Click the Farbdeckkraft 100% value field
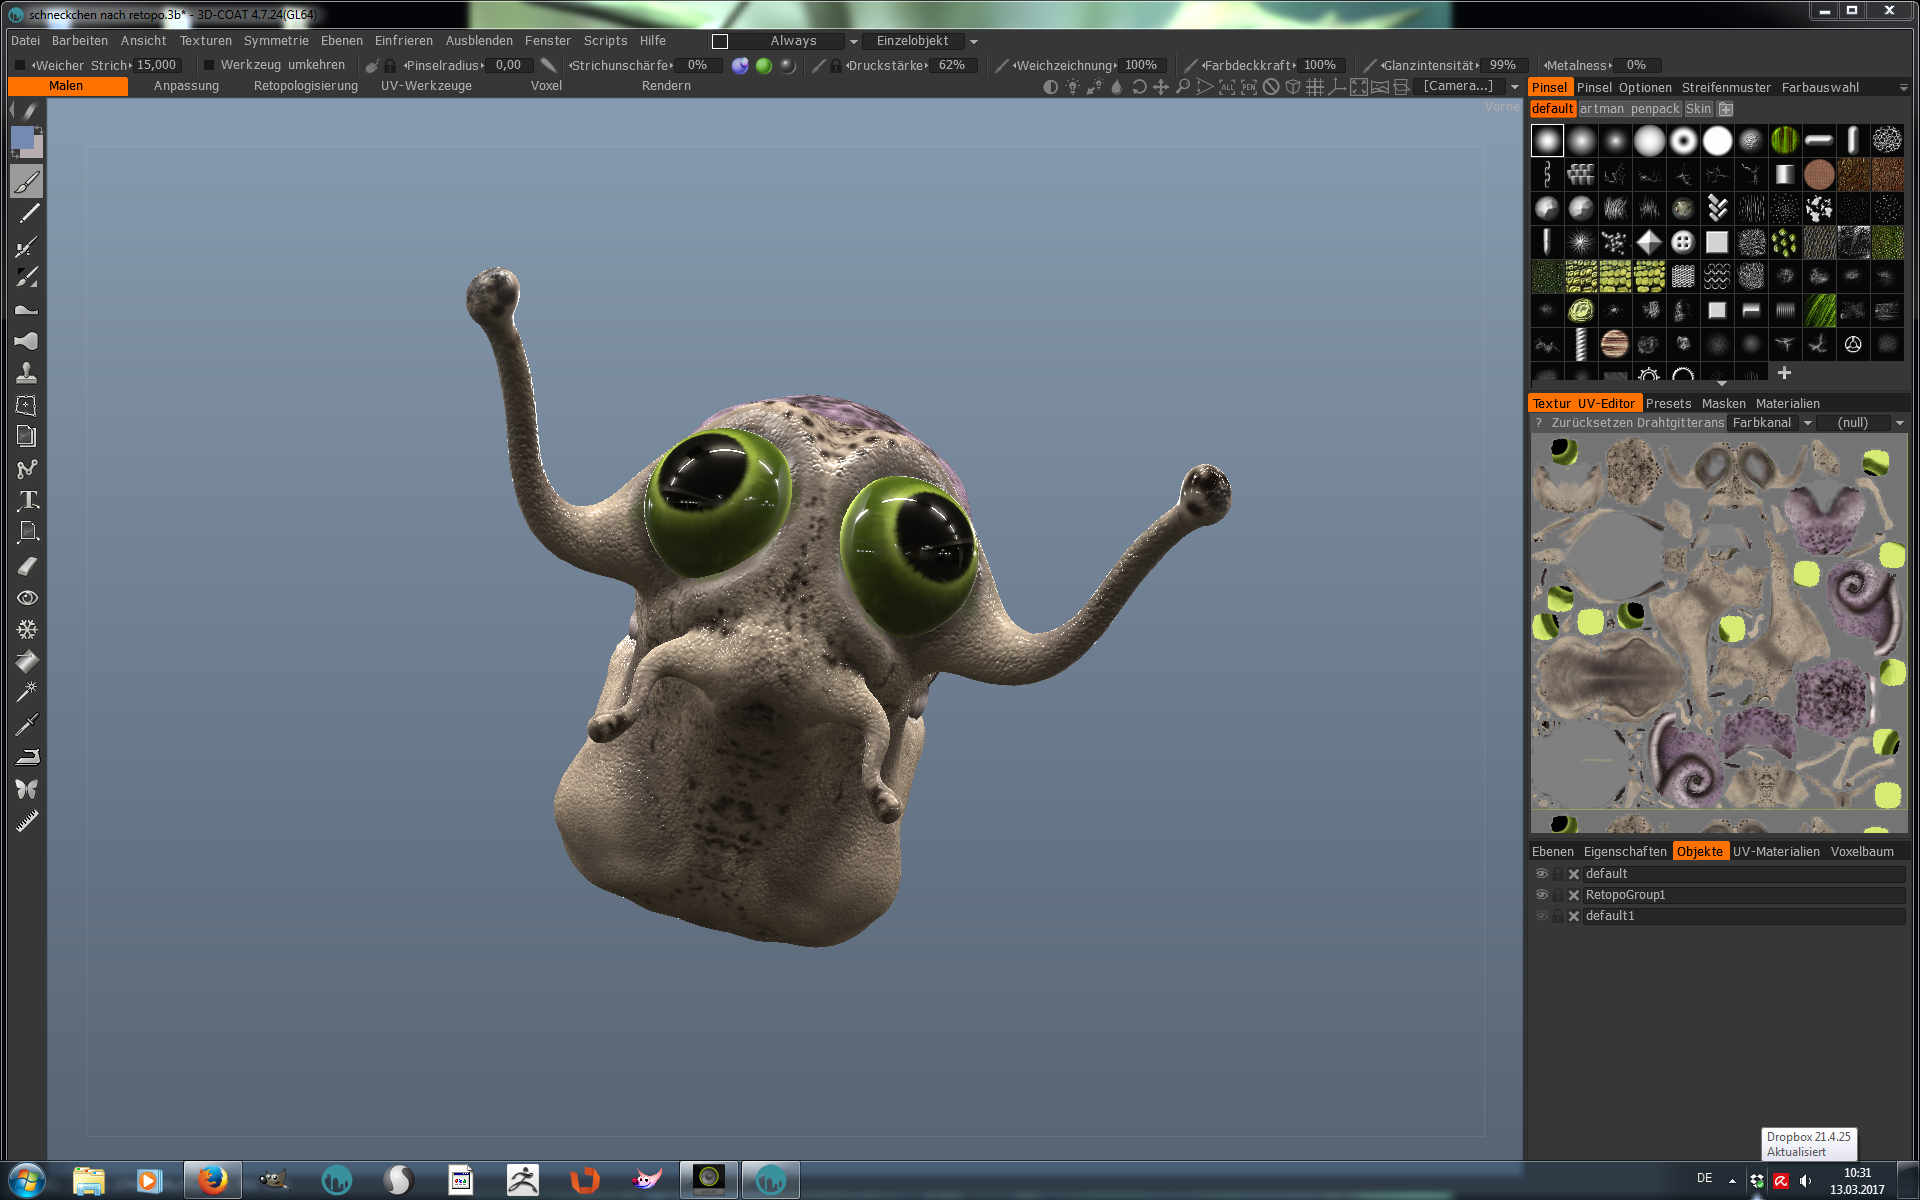The height and width of the screenshot is (1200, 1920). pos(1320,65)
